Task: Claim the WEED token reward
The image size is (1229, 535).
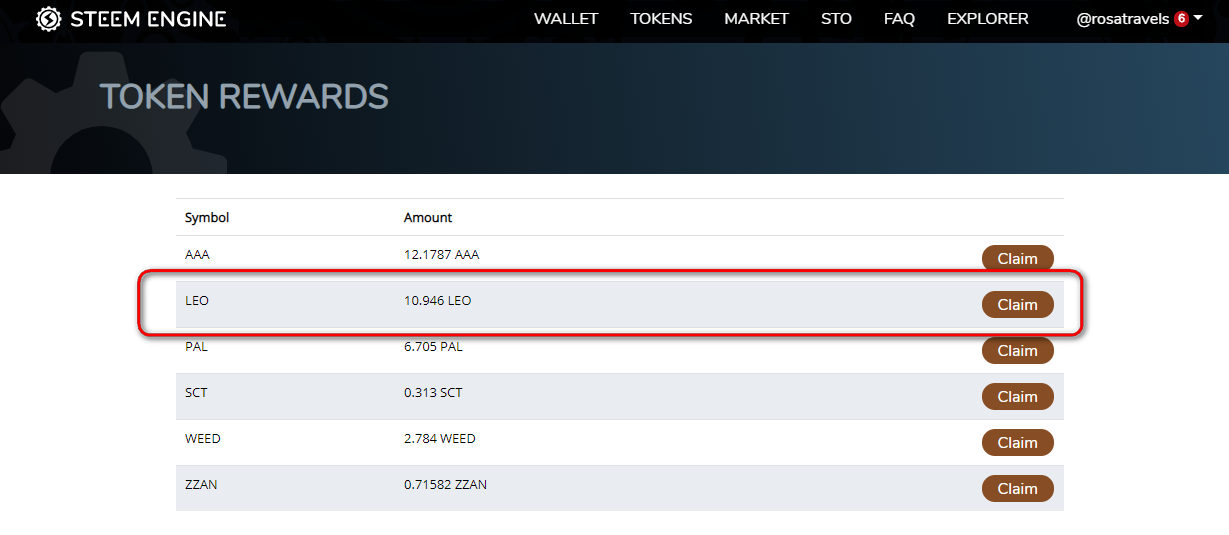Action: click(x=1018, y=442)
